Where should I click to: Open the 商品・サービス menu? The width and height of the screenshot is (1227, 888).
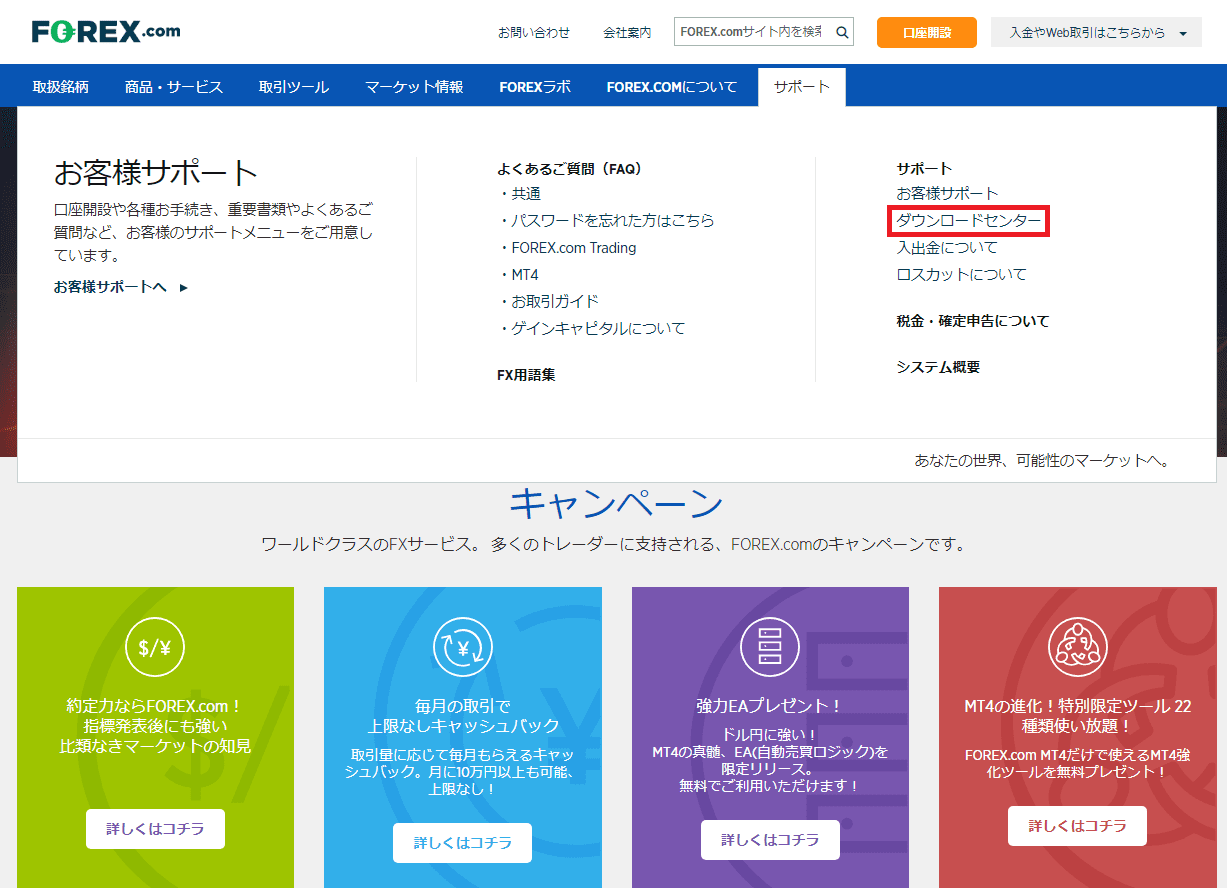tap(174, 87)
